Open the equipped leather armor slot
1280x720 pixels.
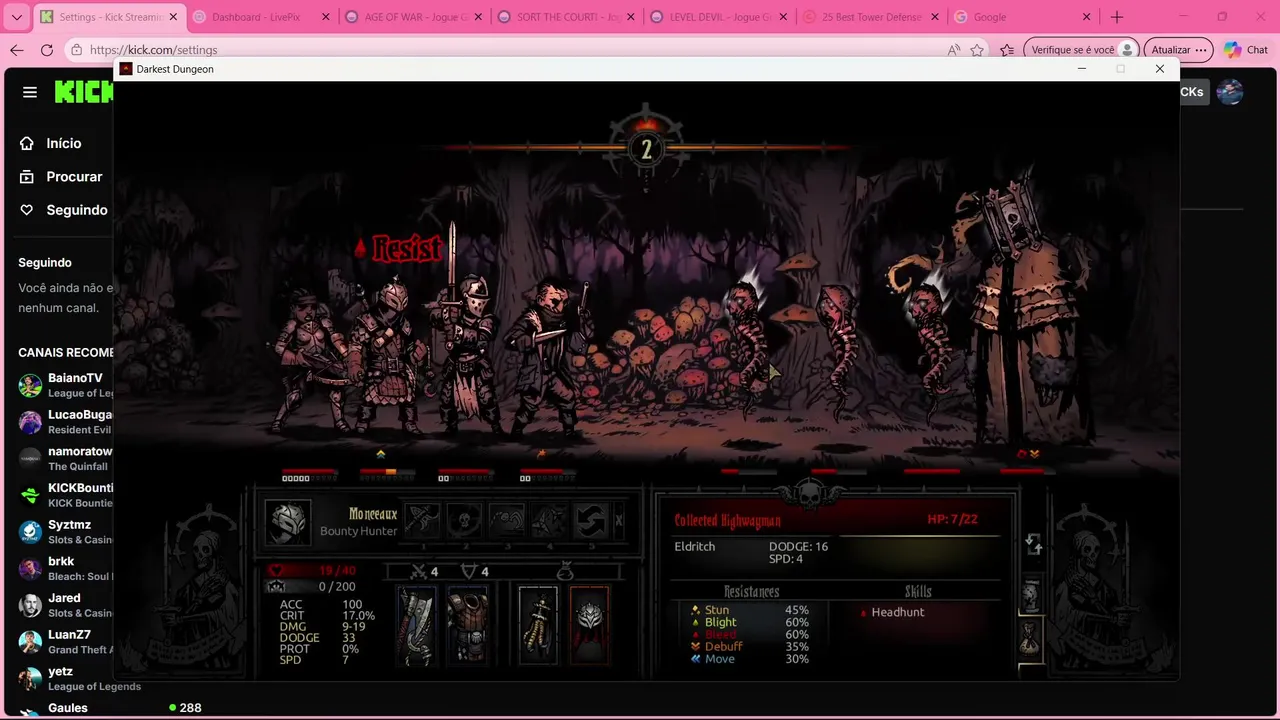click(x=466, y=625)
